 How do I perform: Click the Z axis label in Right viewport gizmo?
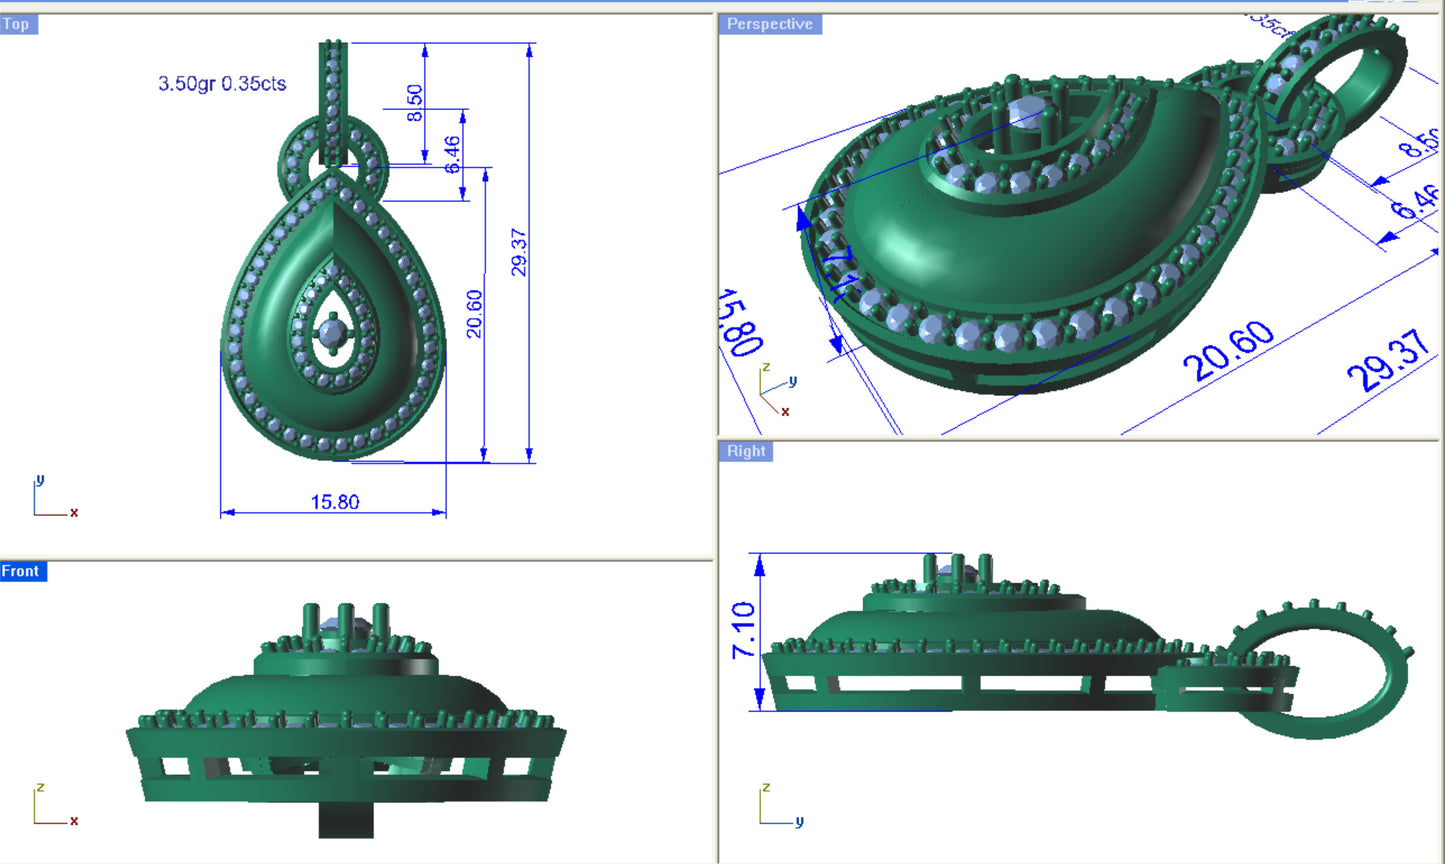765,788
